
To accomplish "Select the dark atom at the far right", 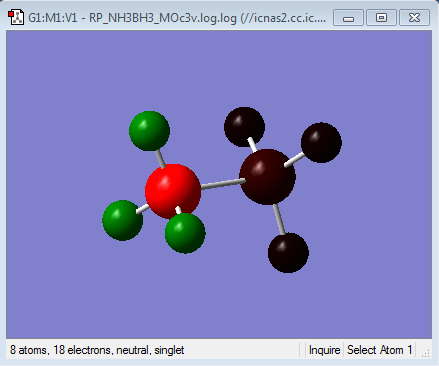I will [321, 143].
